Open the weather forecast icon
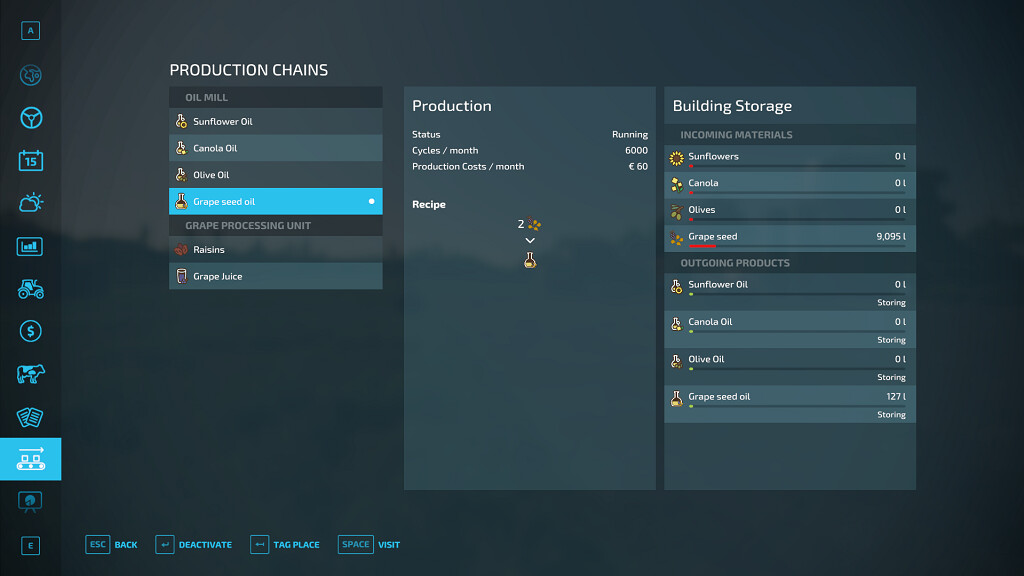The width and height of the screenshot is (1024, 576). pyautogui.click(x=30, y=203)
